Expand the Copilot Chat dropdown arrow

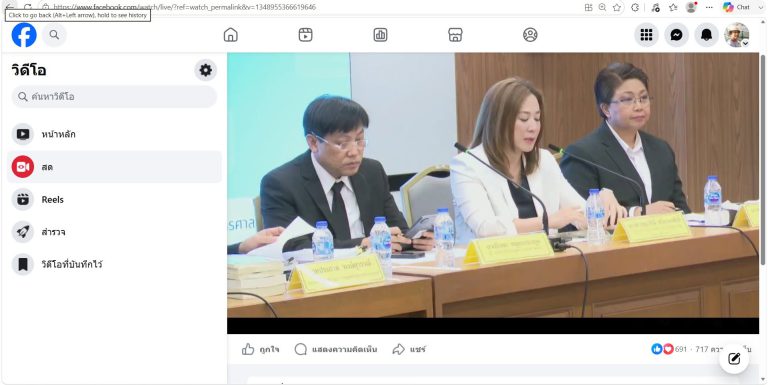click(x=760, y=7)
